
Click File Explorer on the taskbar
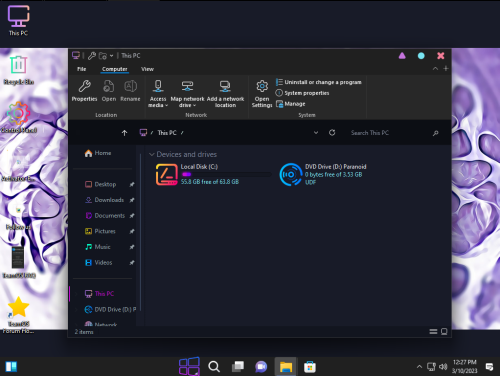tap(286, 367)
